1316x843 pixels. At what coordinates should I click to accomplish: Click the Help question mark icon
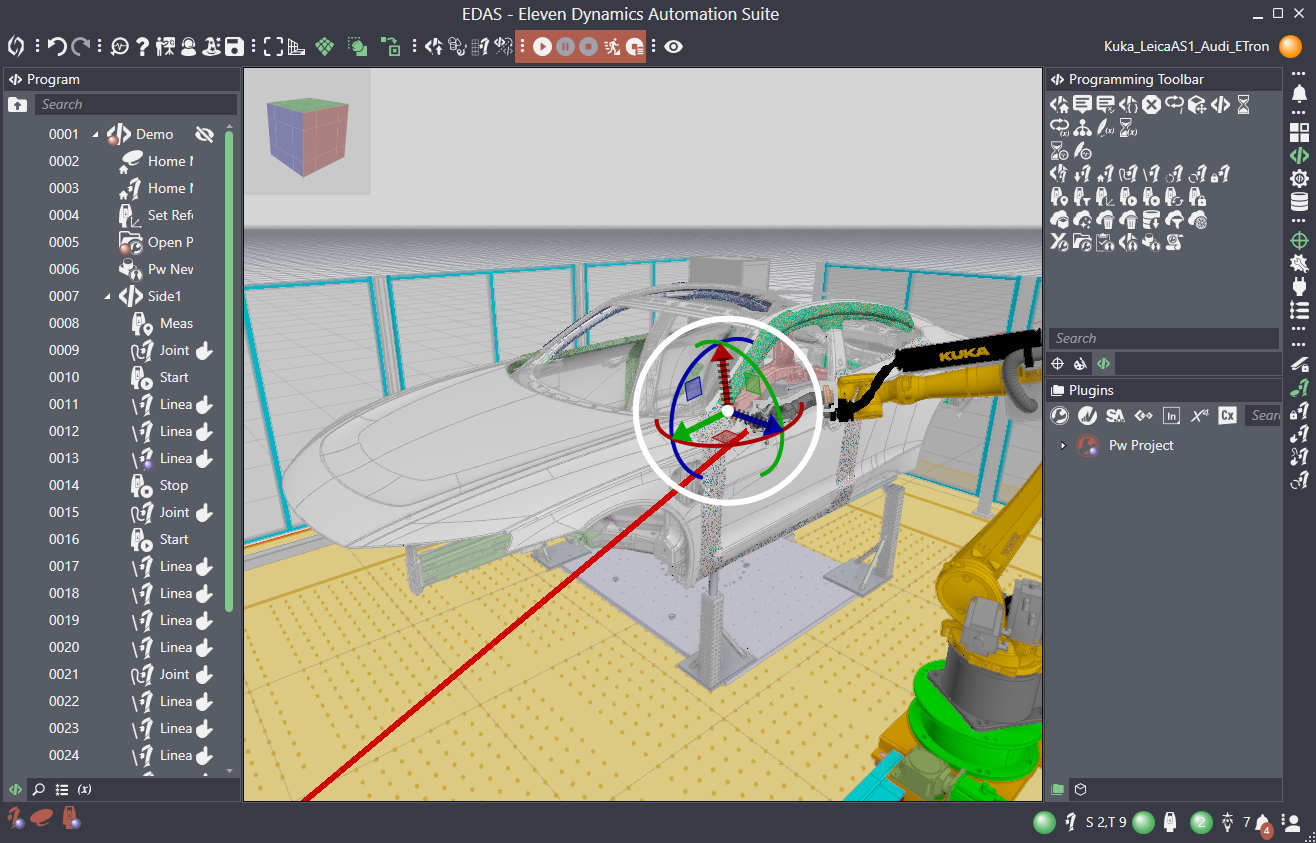pos(143,46)
